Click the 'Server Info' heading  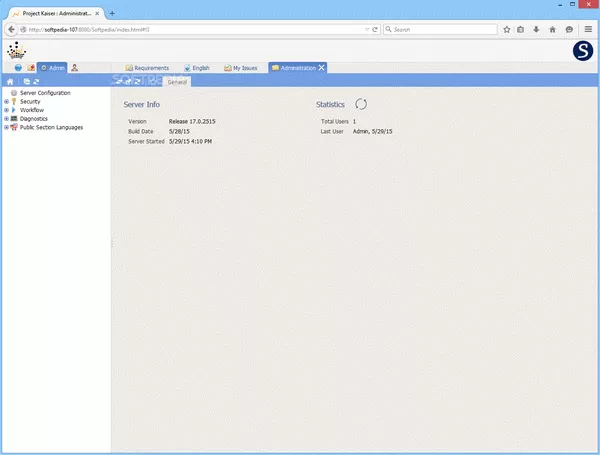[142, 104]
